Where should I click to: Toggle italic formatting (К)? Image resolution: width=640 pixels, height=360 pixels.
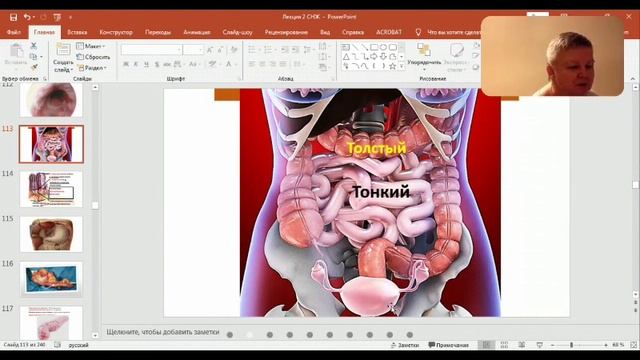tap(136, 64)
